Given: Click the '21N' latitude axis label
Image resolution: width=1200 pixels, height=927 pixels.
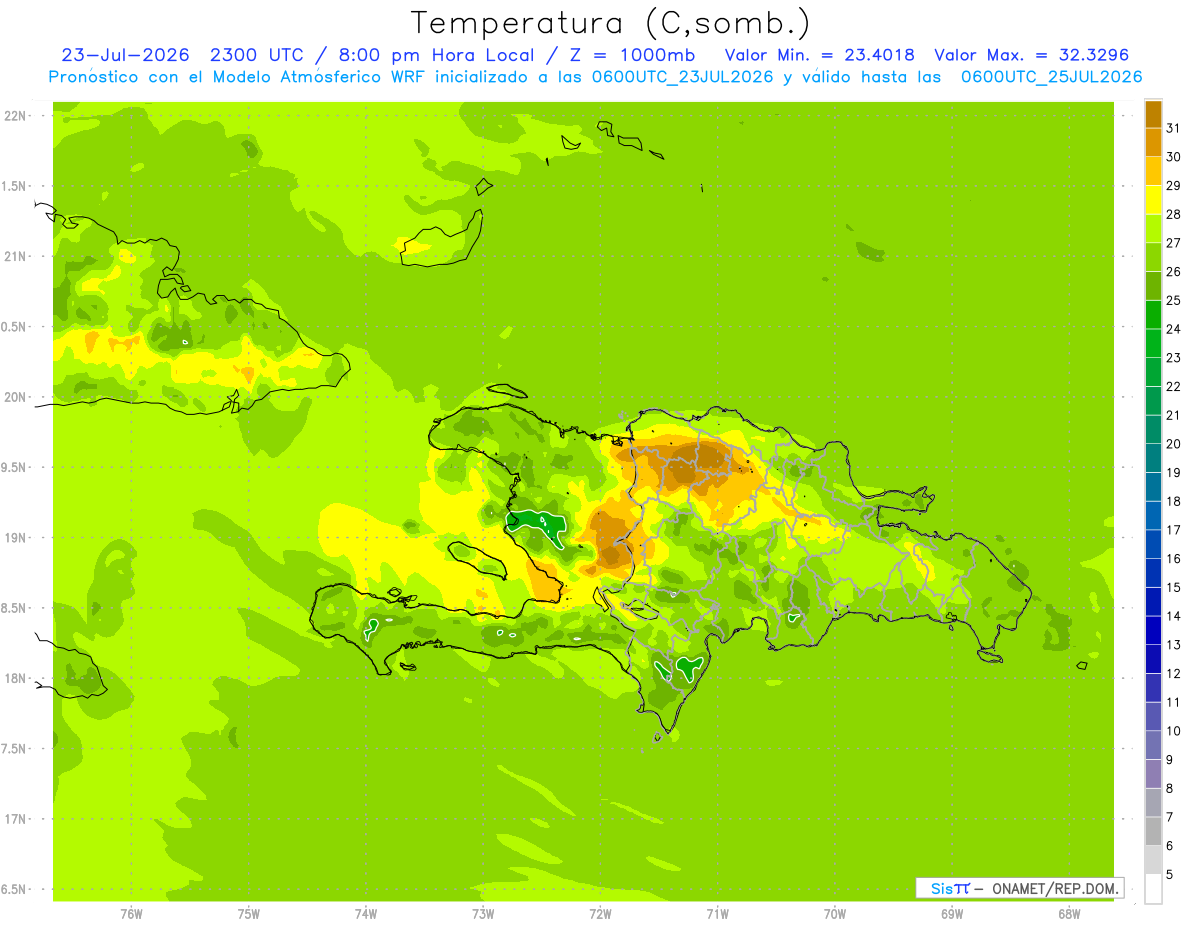Looking at the screenshot, I should [x=17, y=256].
